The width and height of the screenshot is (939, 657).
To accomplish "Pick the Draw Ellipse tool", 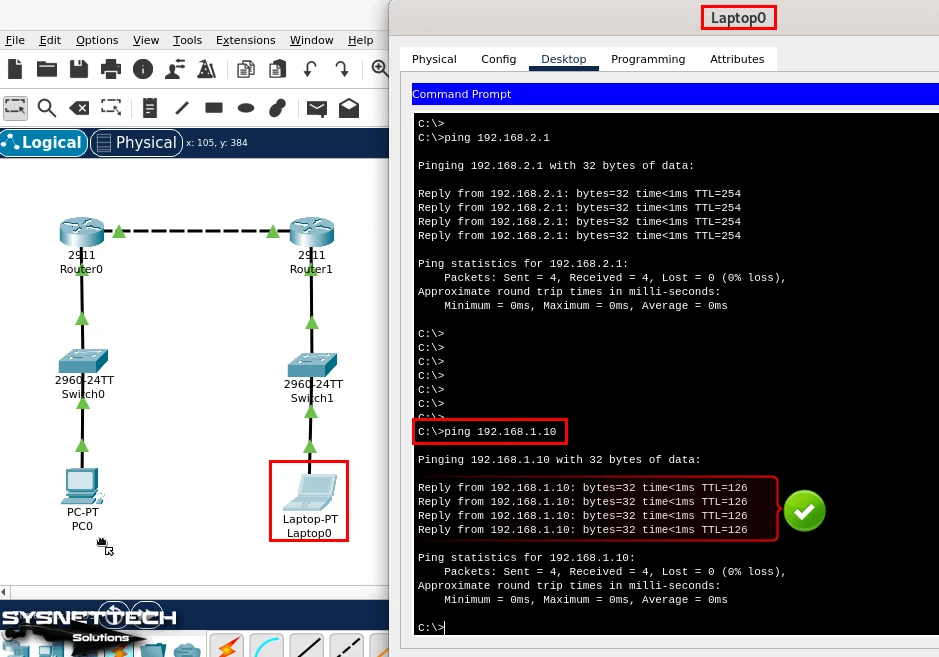I will click(245, 108).
